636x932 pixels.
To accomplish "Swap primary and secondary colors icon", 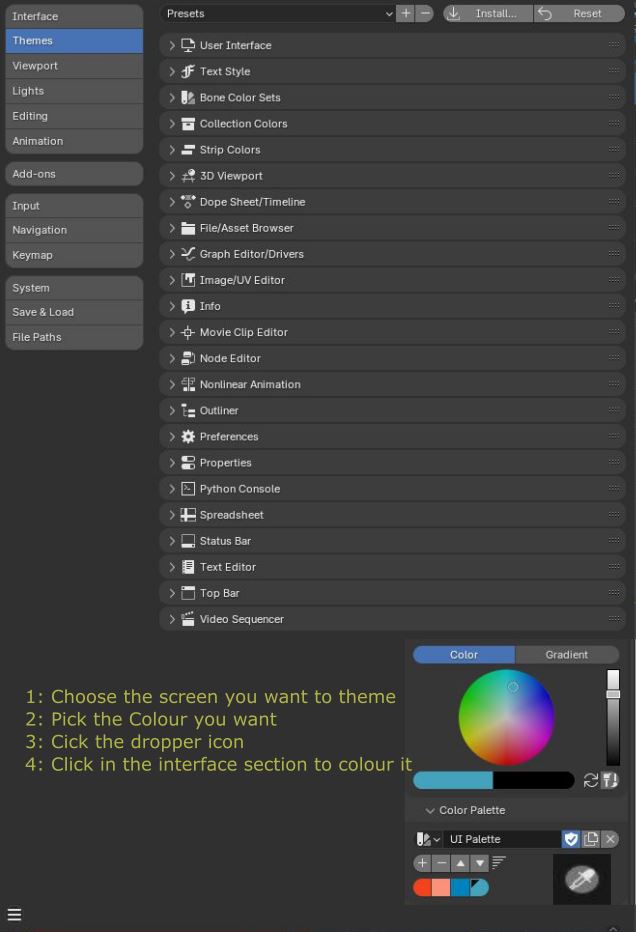I will [x=591, y=780].
